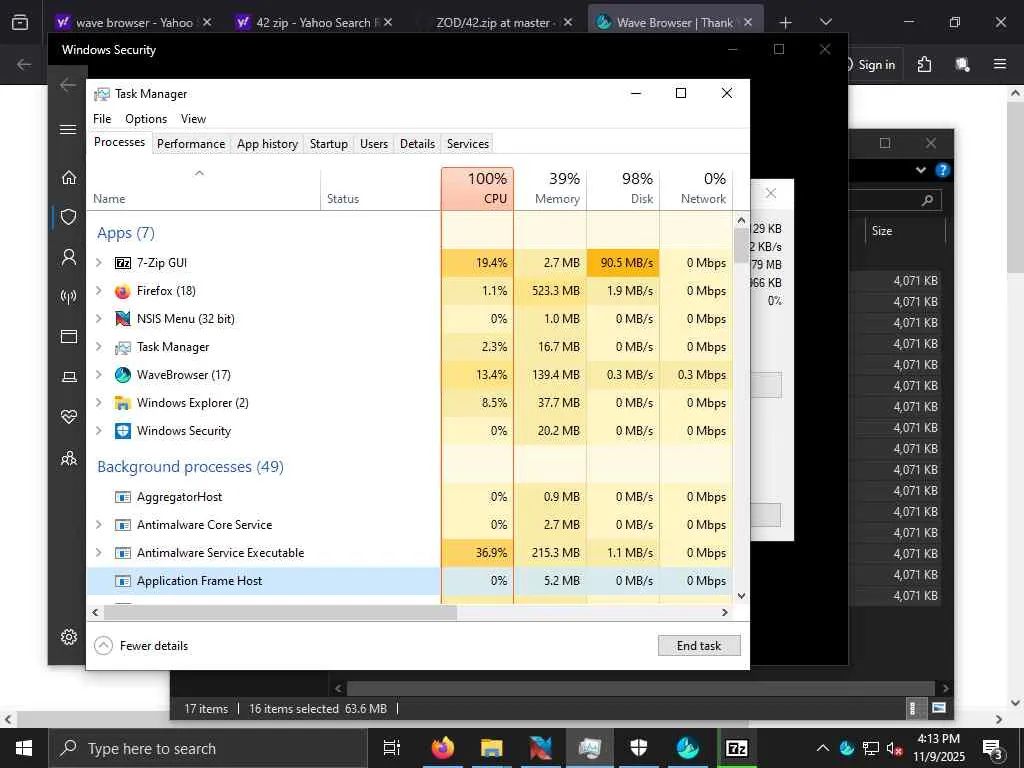Click Task Manager horizontal scrollbar thumb
Image resolution: width=1024 pixels, height=768 pixels.
coord(280,613)
